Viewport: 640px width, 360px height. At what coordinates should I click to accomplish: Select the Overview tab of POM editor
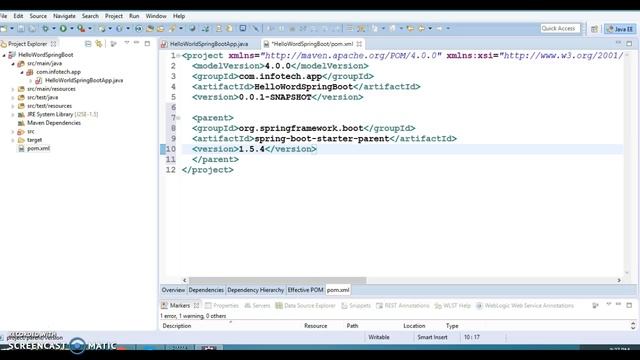tap(173, 290)
